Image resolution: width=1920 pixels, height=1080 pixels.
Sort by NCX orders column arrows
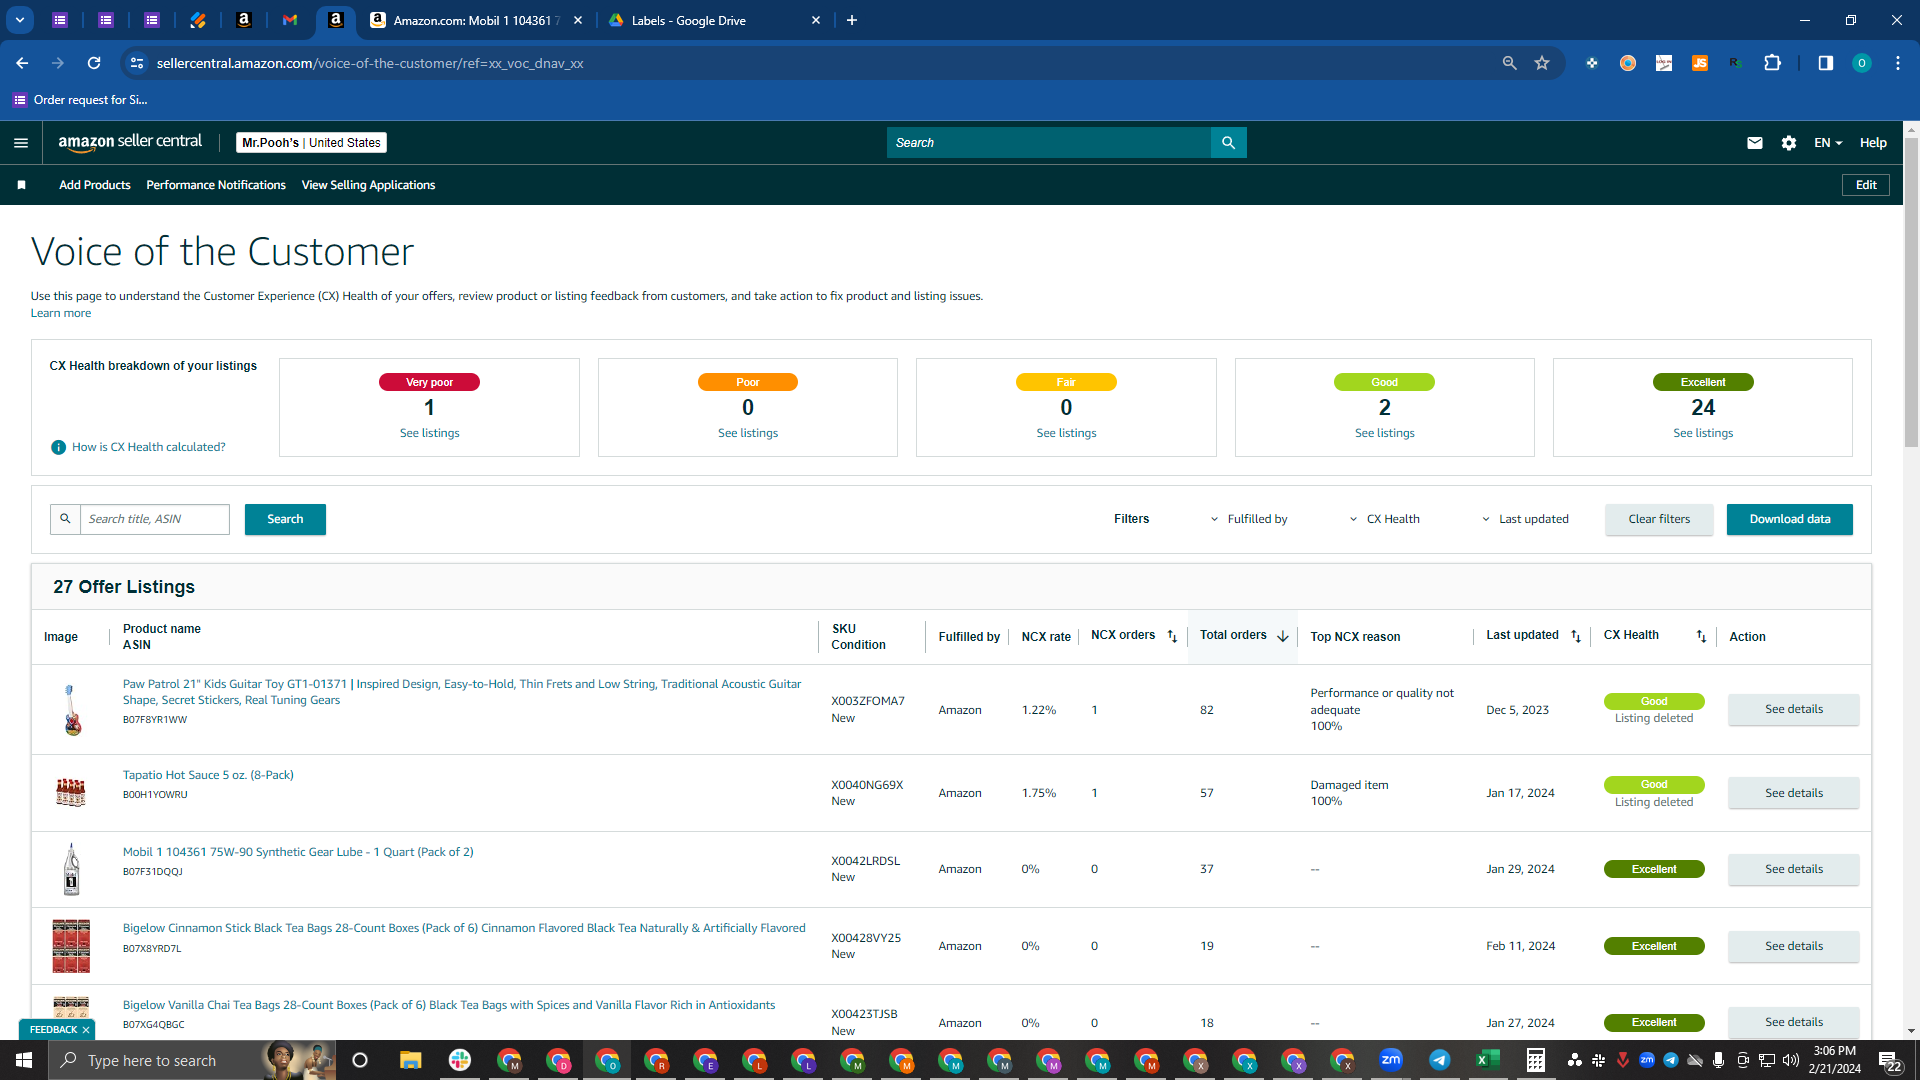pos(1172,636)
